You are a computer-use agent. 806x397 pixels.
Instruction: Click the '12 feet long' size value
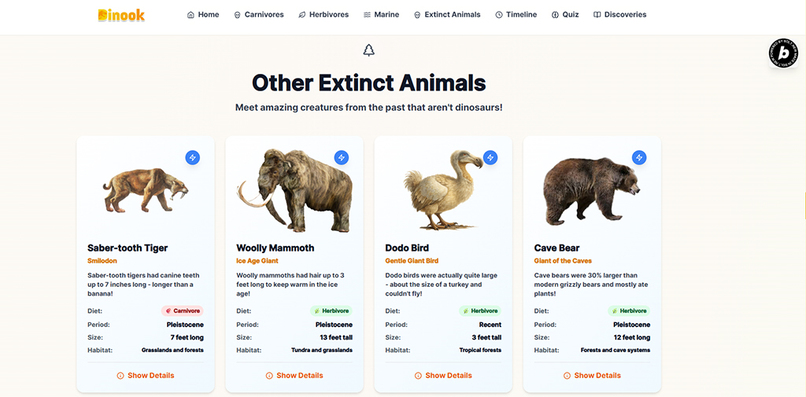click(x=632, y=337)
